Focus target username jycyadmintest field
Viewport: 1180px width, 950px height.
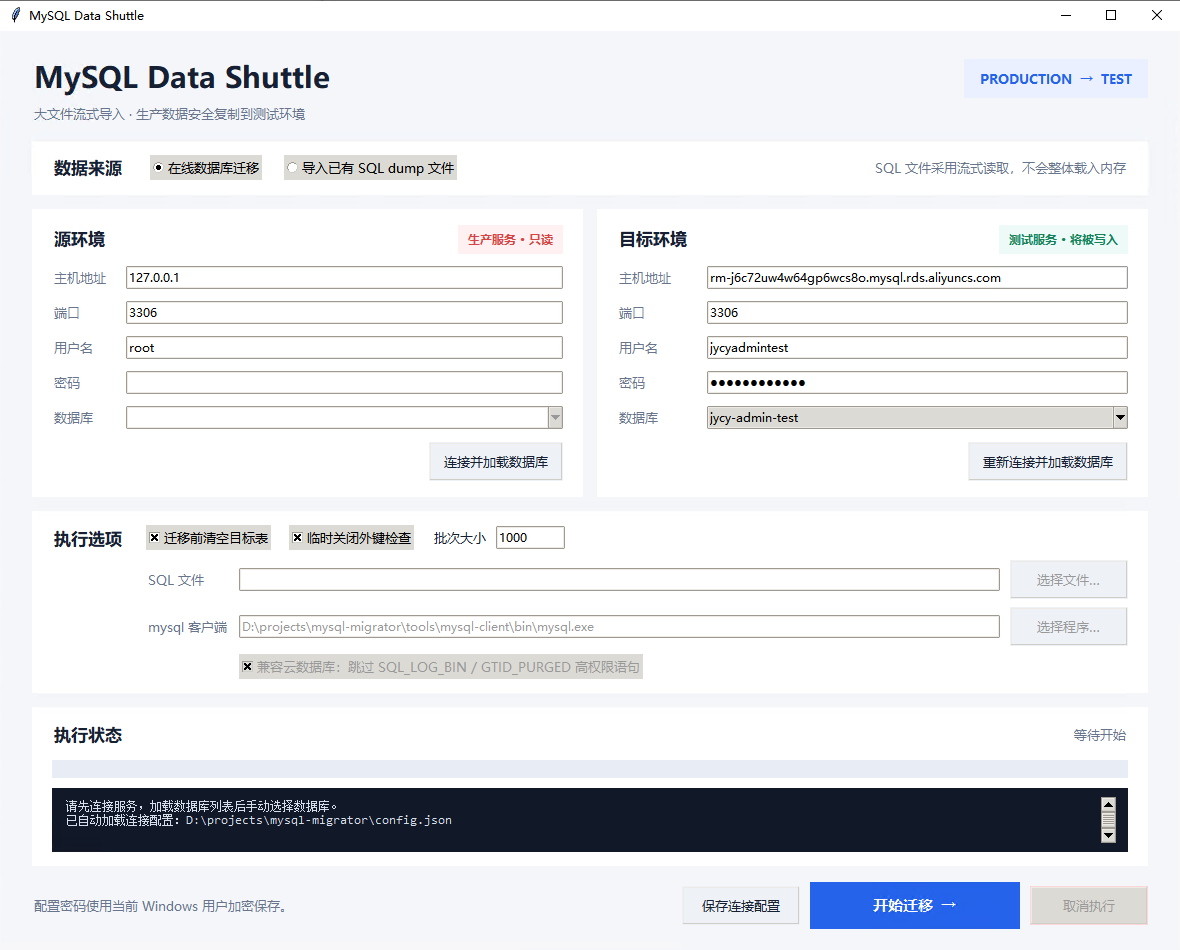tap(917, 348)
